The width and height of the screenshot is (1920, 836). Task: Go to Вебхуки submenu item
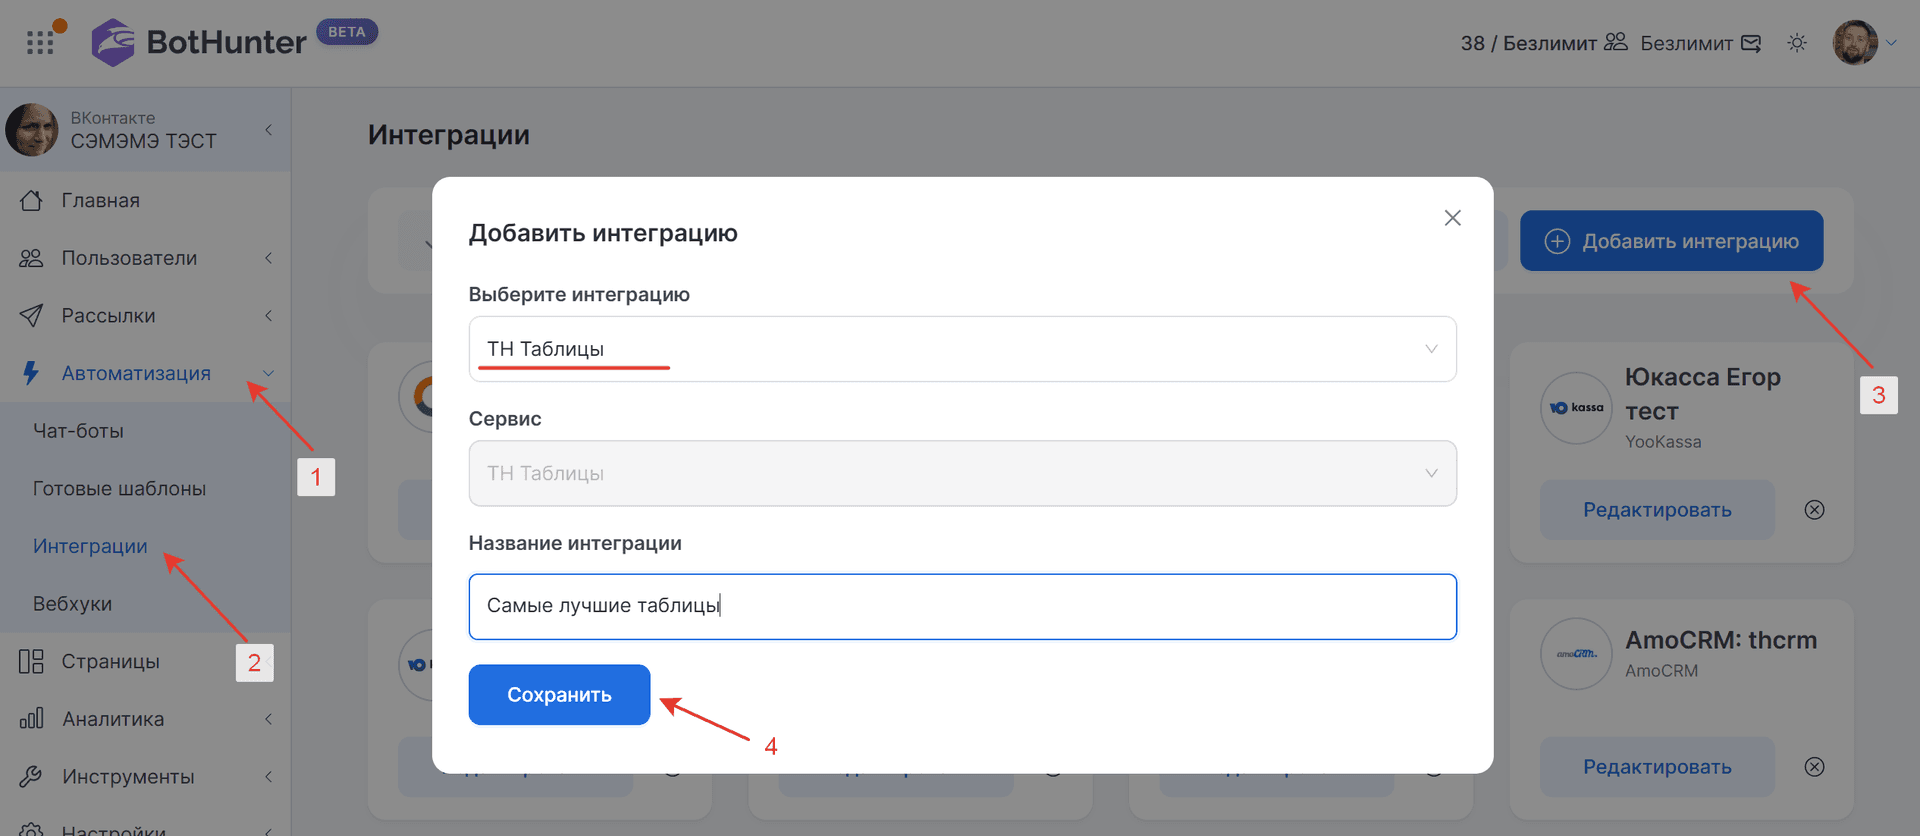[x=72, y=604]
